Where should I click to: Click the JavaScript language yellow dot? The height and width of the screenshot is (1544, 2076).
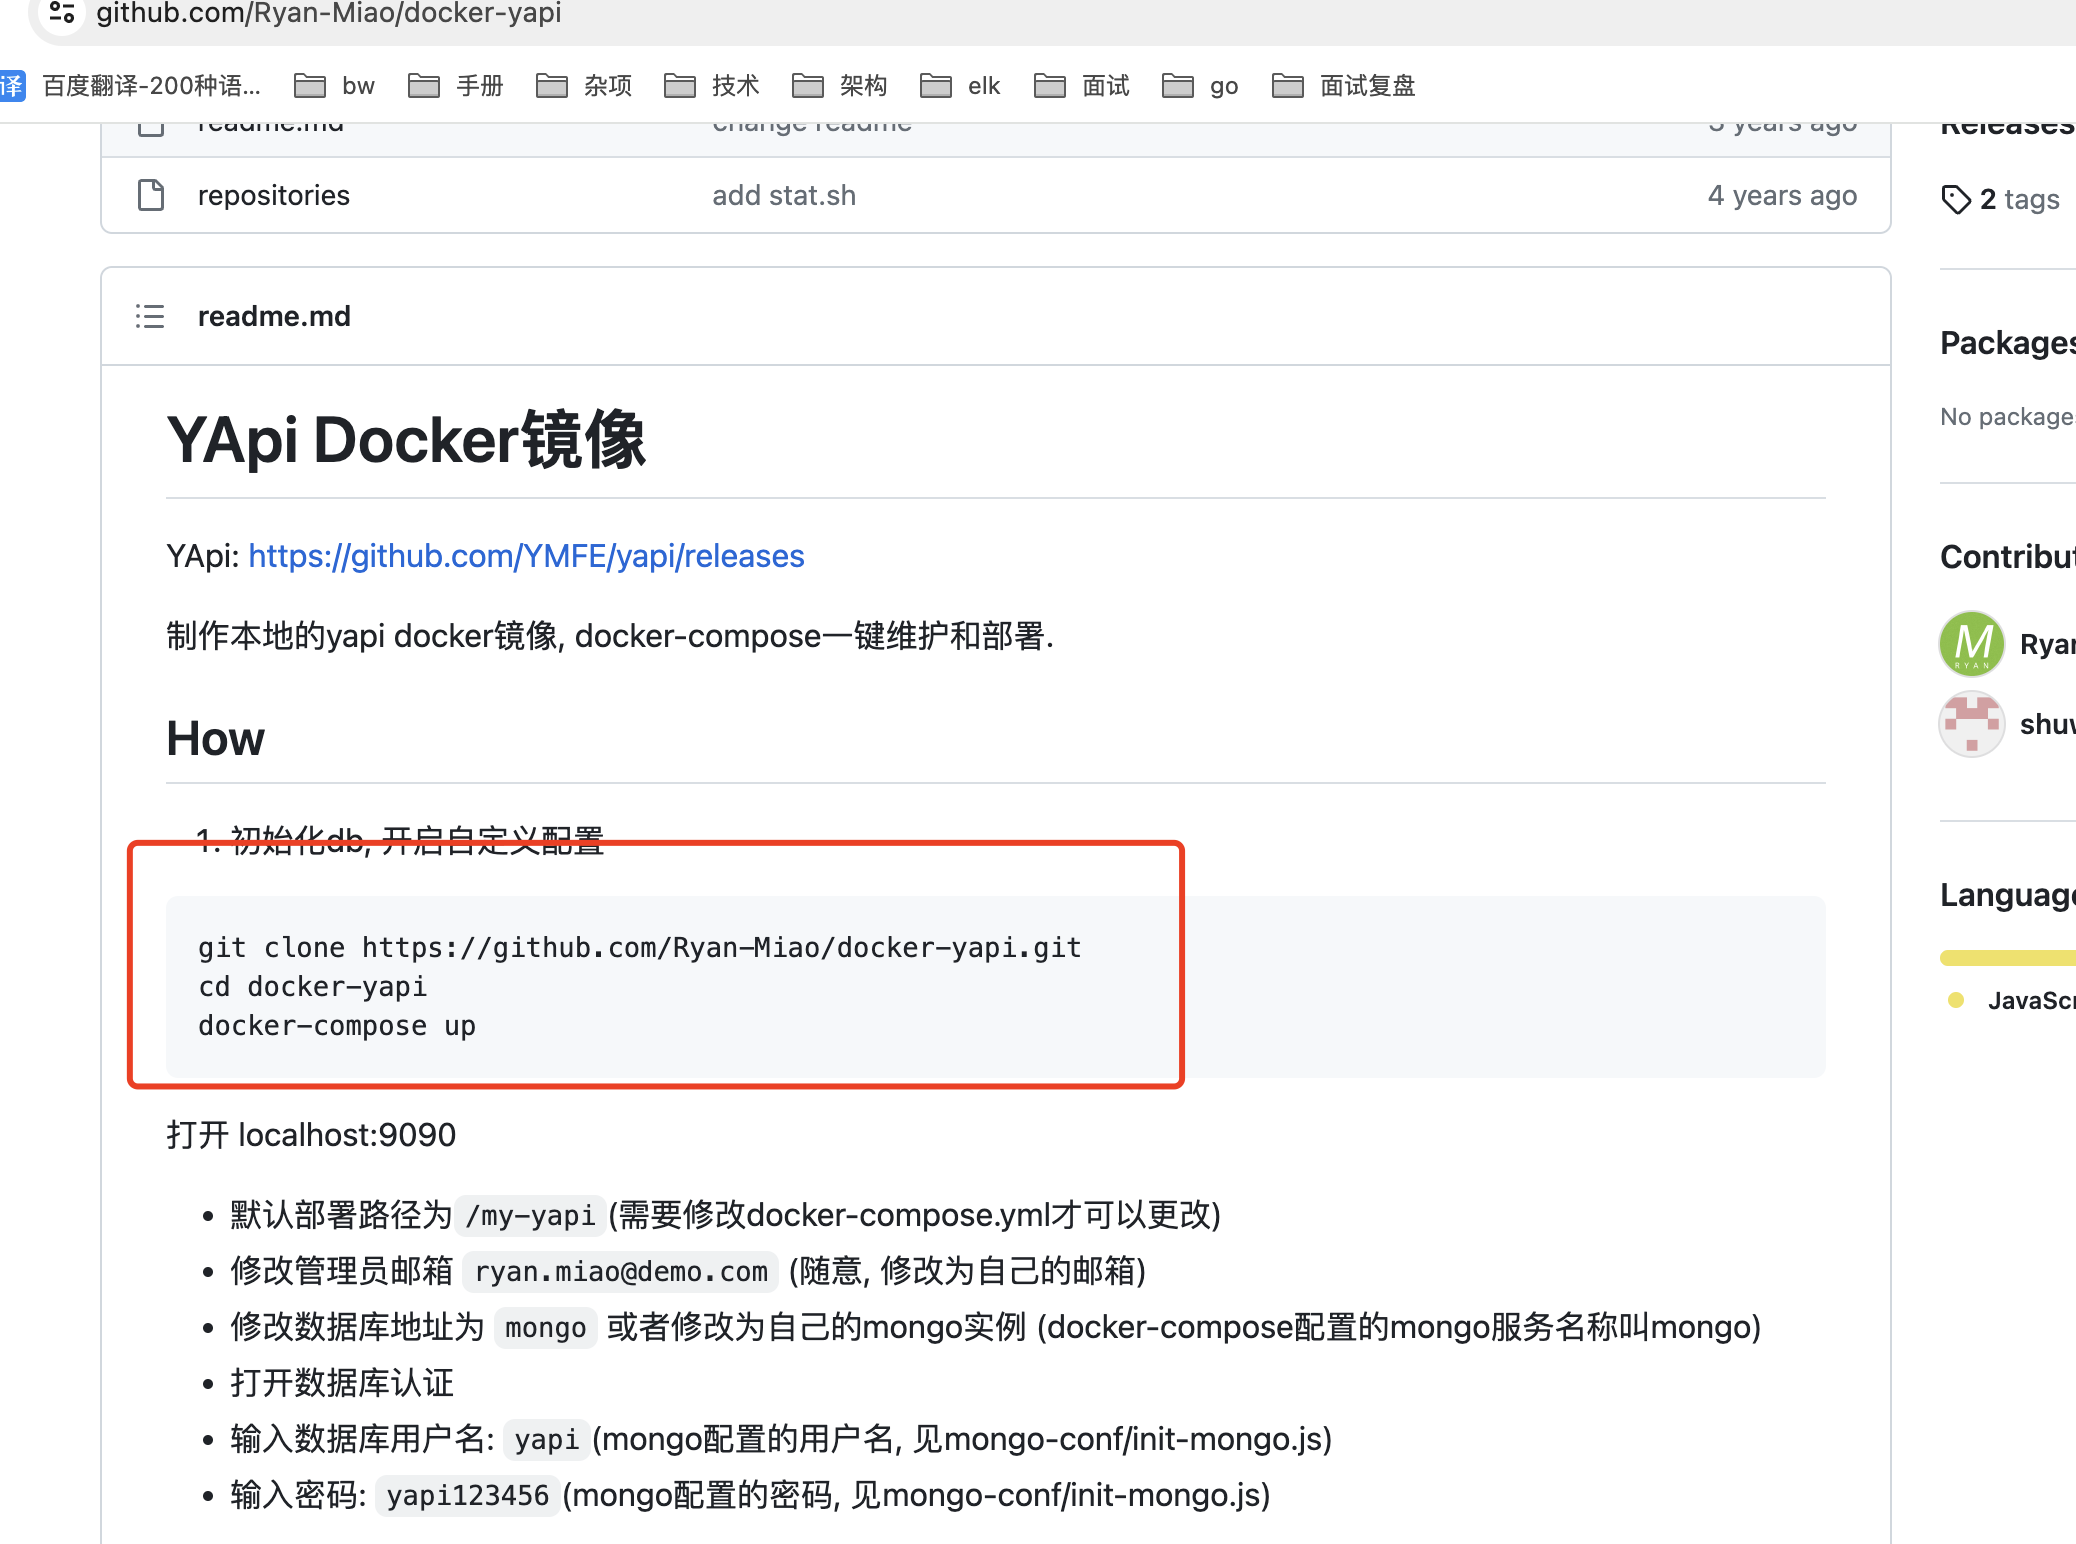point(1956,1000)
